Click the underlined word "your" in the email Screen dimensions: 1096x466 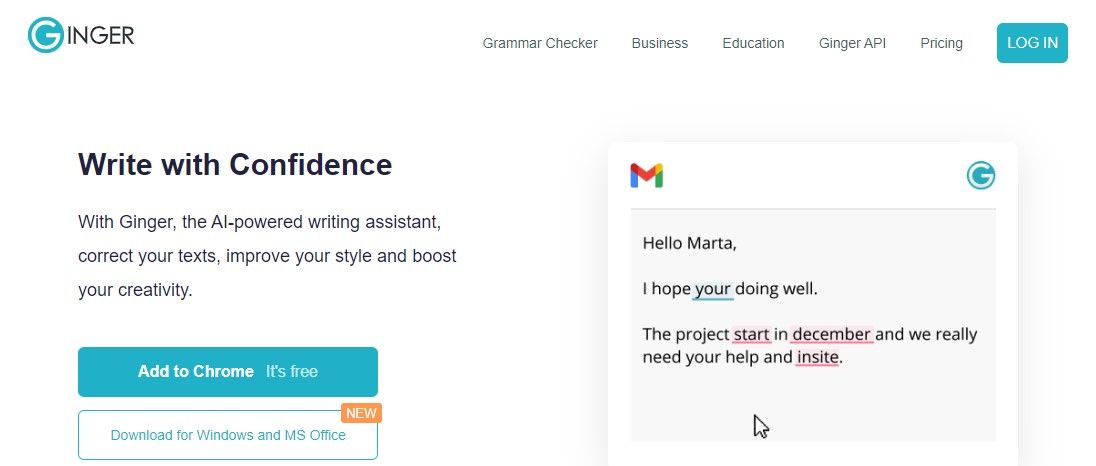pyautogui.click(x=712, y=289)
